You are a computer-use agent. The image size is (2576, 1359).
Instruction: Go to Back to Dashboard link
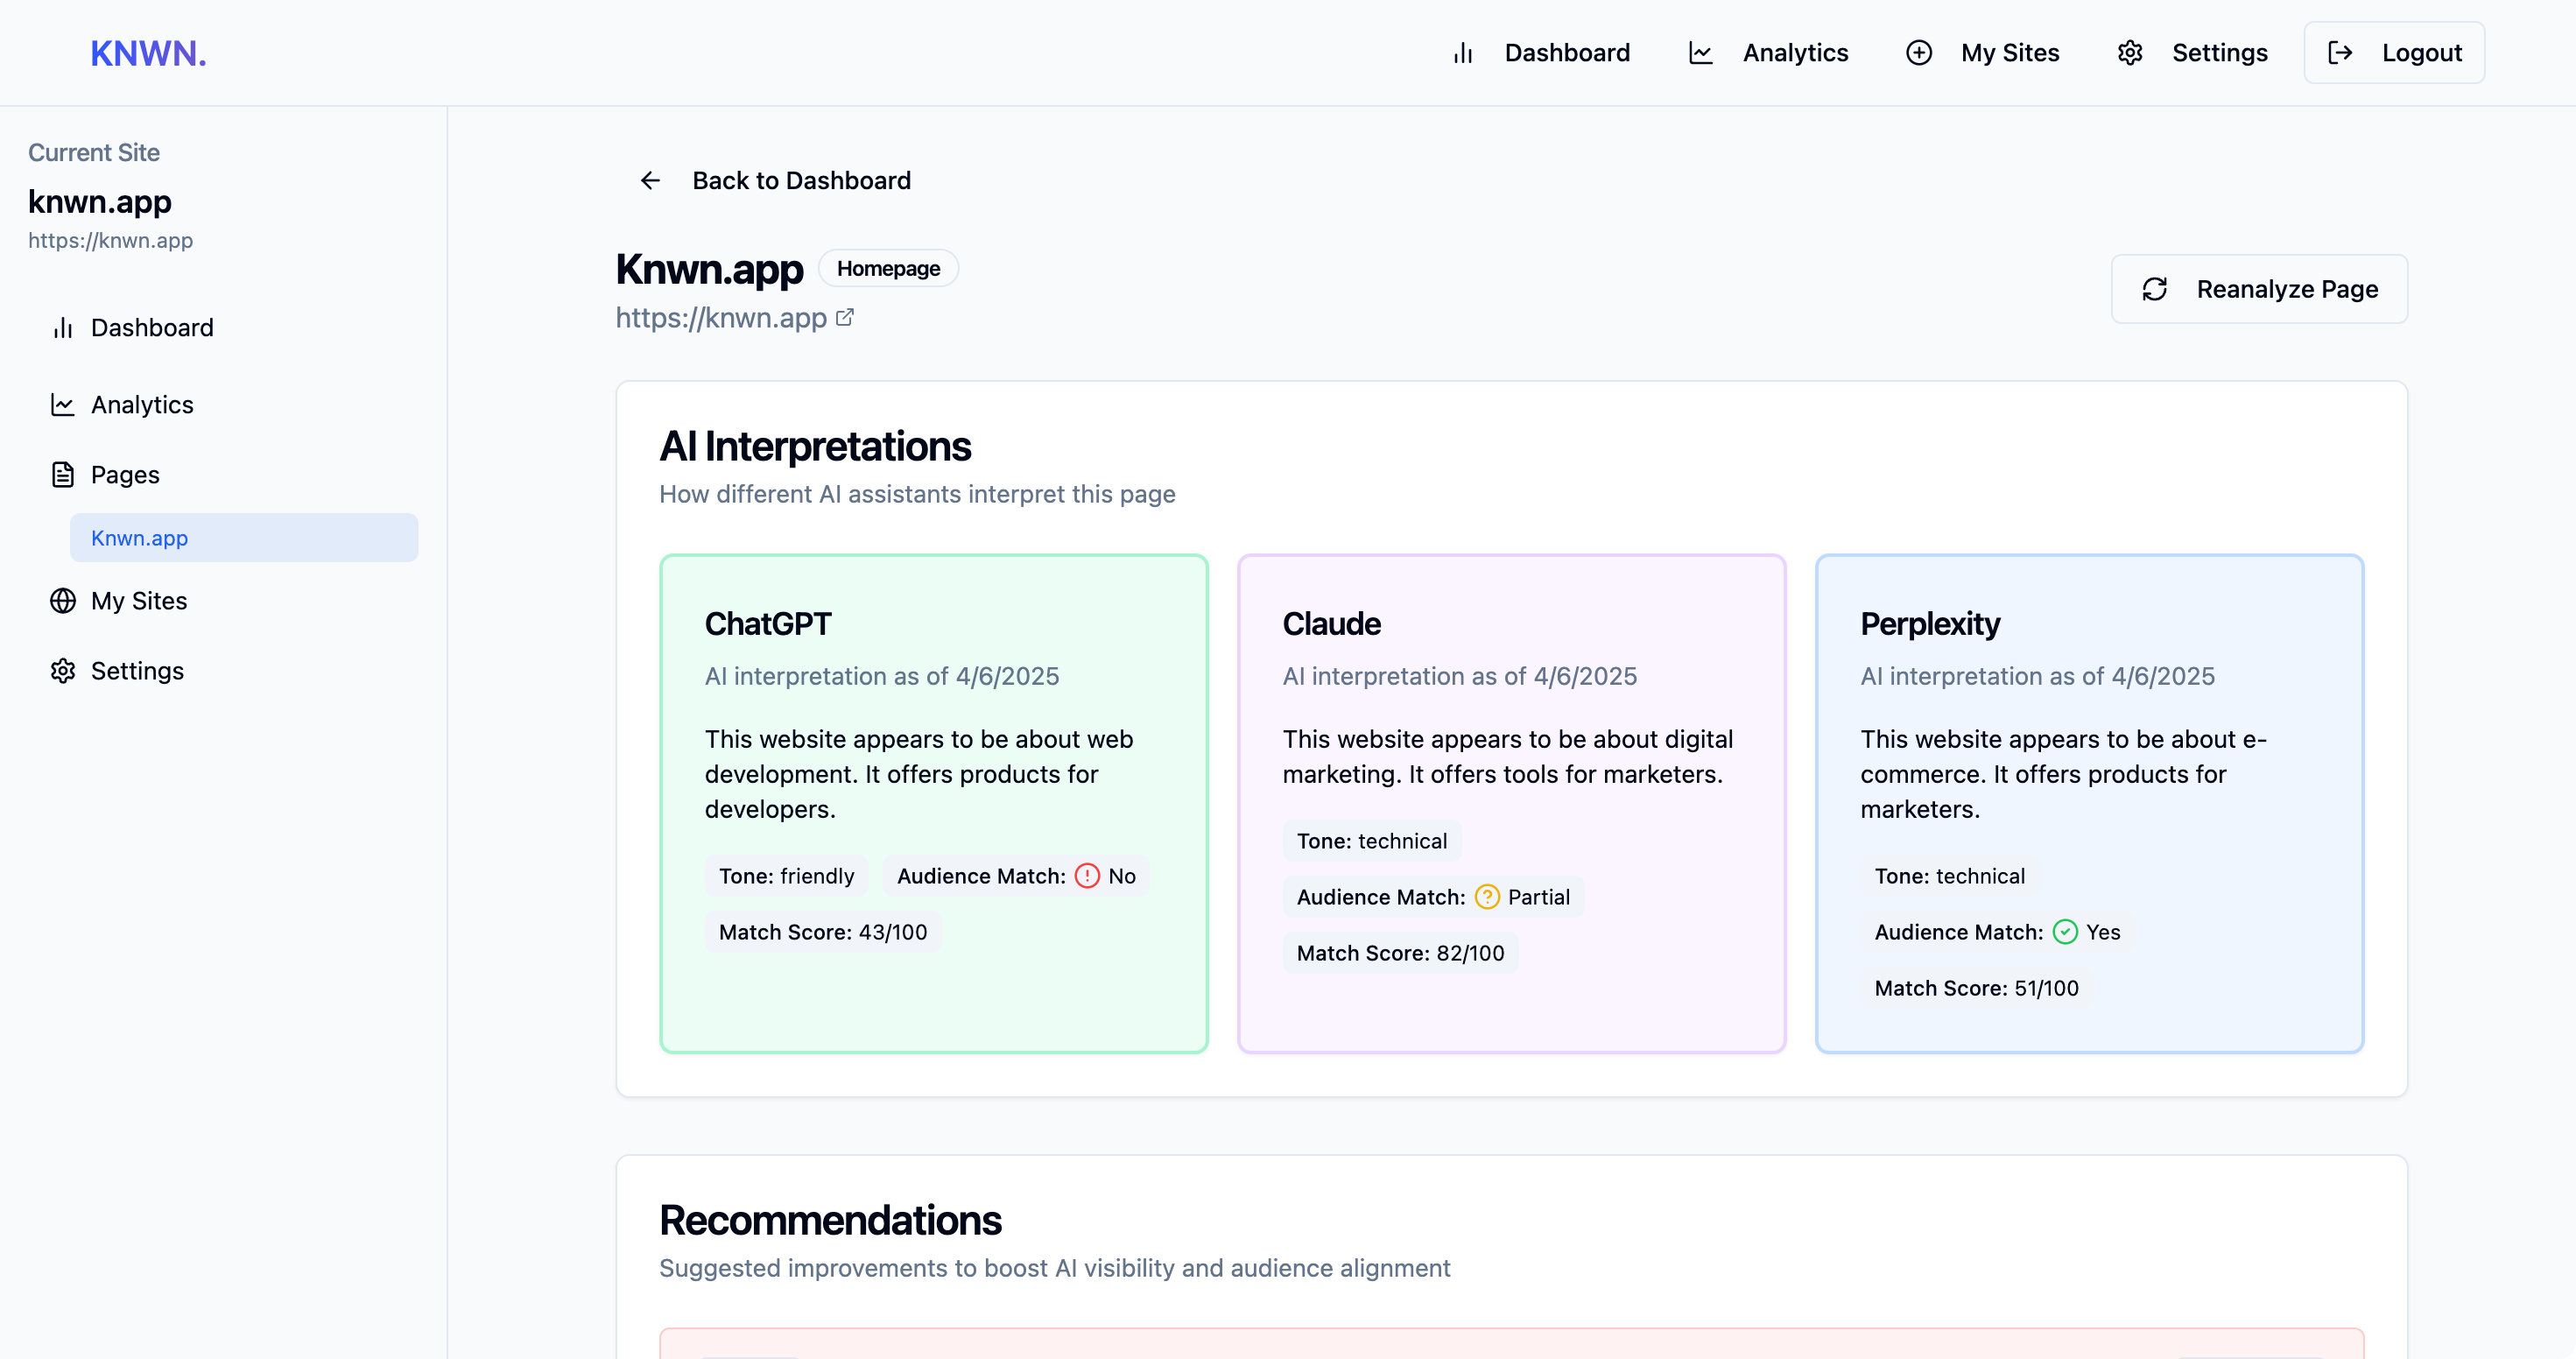point(800,180)
